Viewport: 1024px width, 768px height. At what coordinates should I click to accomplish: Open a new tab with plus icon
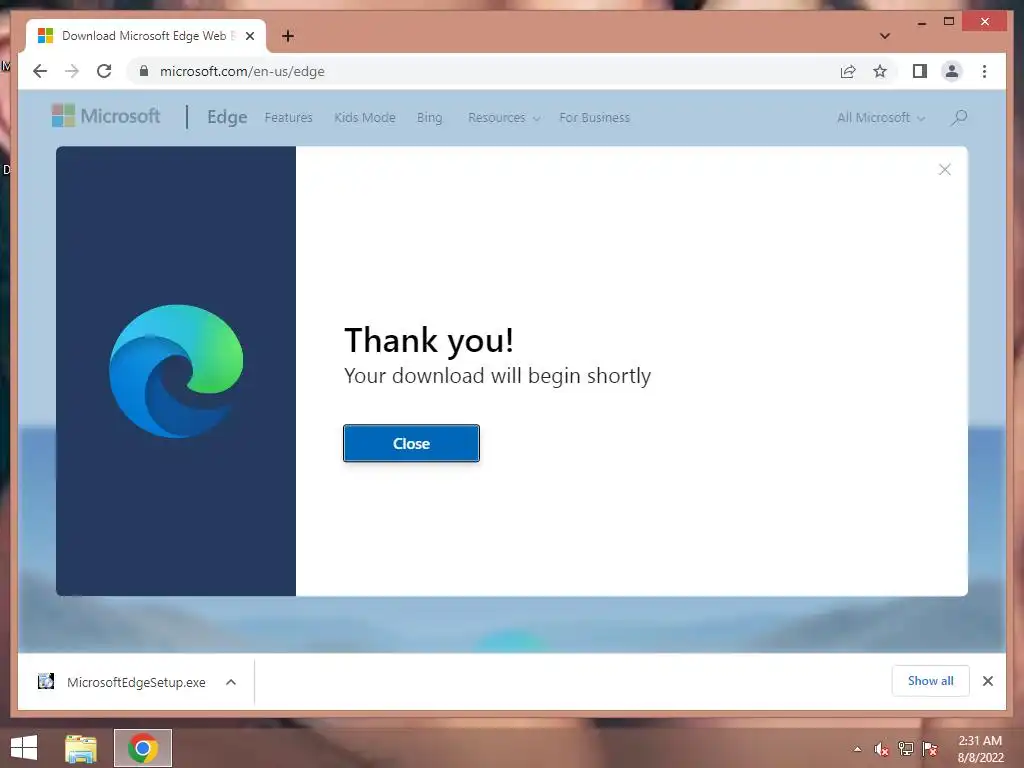tap(288, 36)
